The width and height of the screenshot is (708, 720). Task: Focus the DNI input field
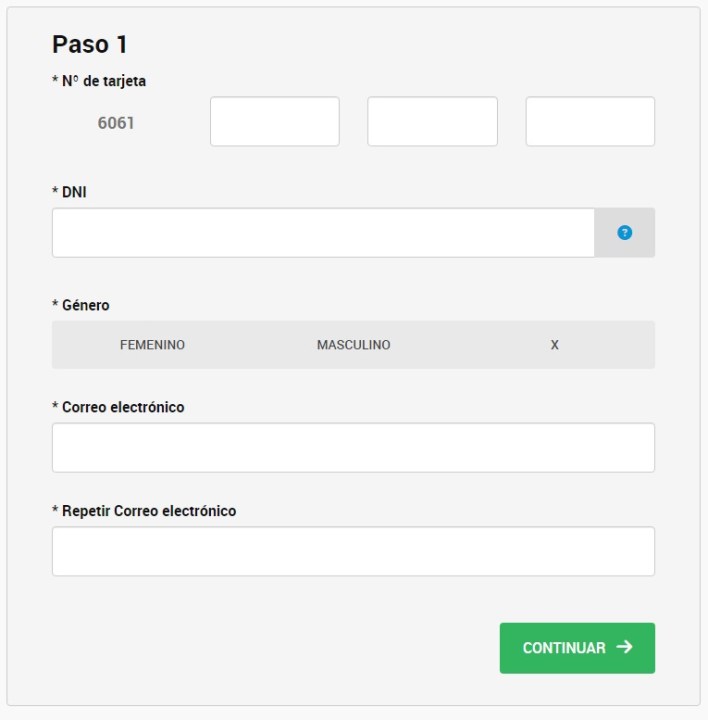click(323, 233)
